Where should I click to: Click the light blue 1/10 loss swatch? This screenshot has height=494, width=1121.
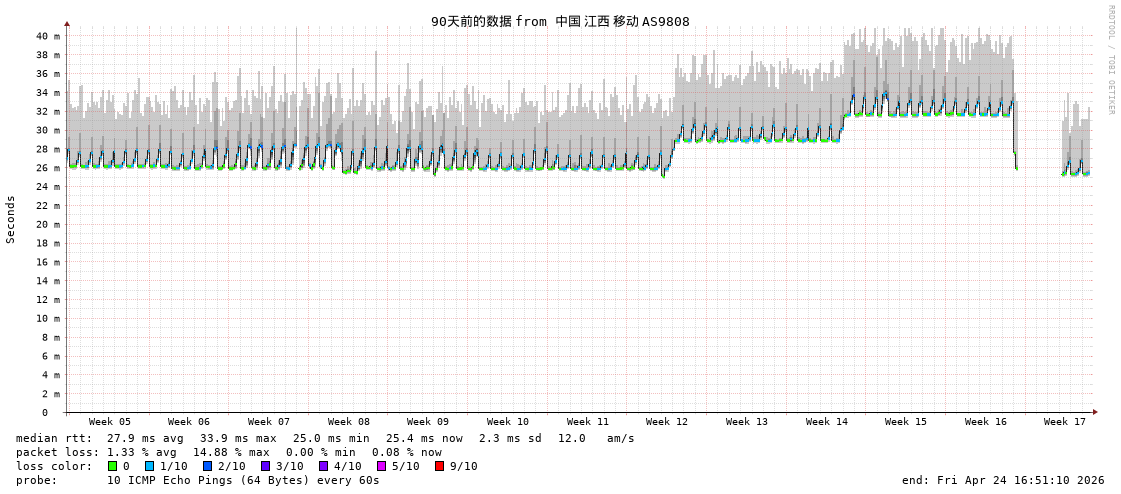tap(149, 466)
